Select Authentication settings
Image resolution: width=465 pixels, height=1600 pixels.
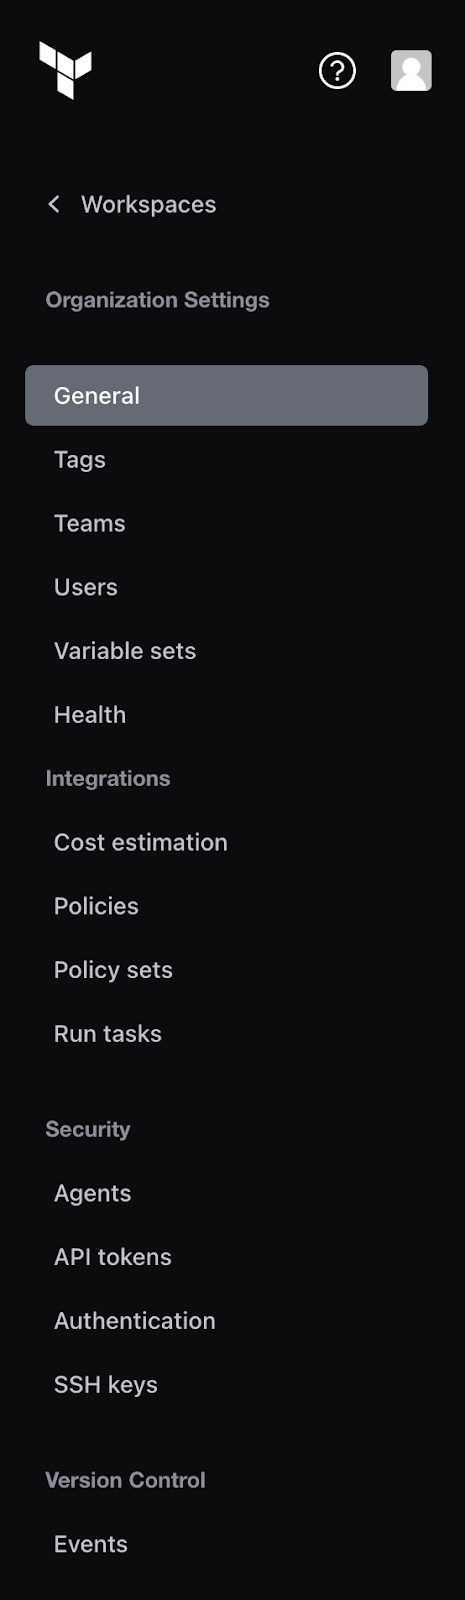pos(135,1321)
